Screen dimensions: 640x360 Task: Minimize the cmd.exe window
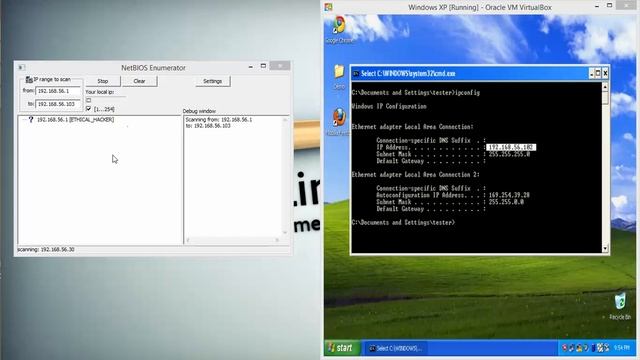pyautogui.click(x=591, y=73)
